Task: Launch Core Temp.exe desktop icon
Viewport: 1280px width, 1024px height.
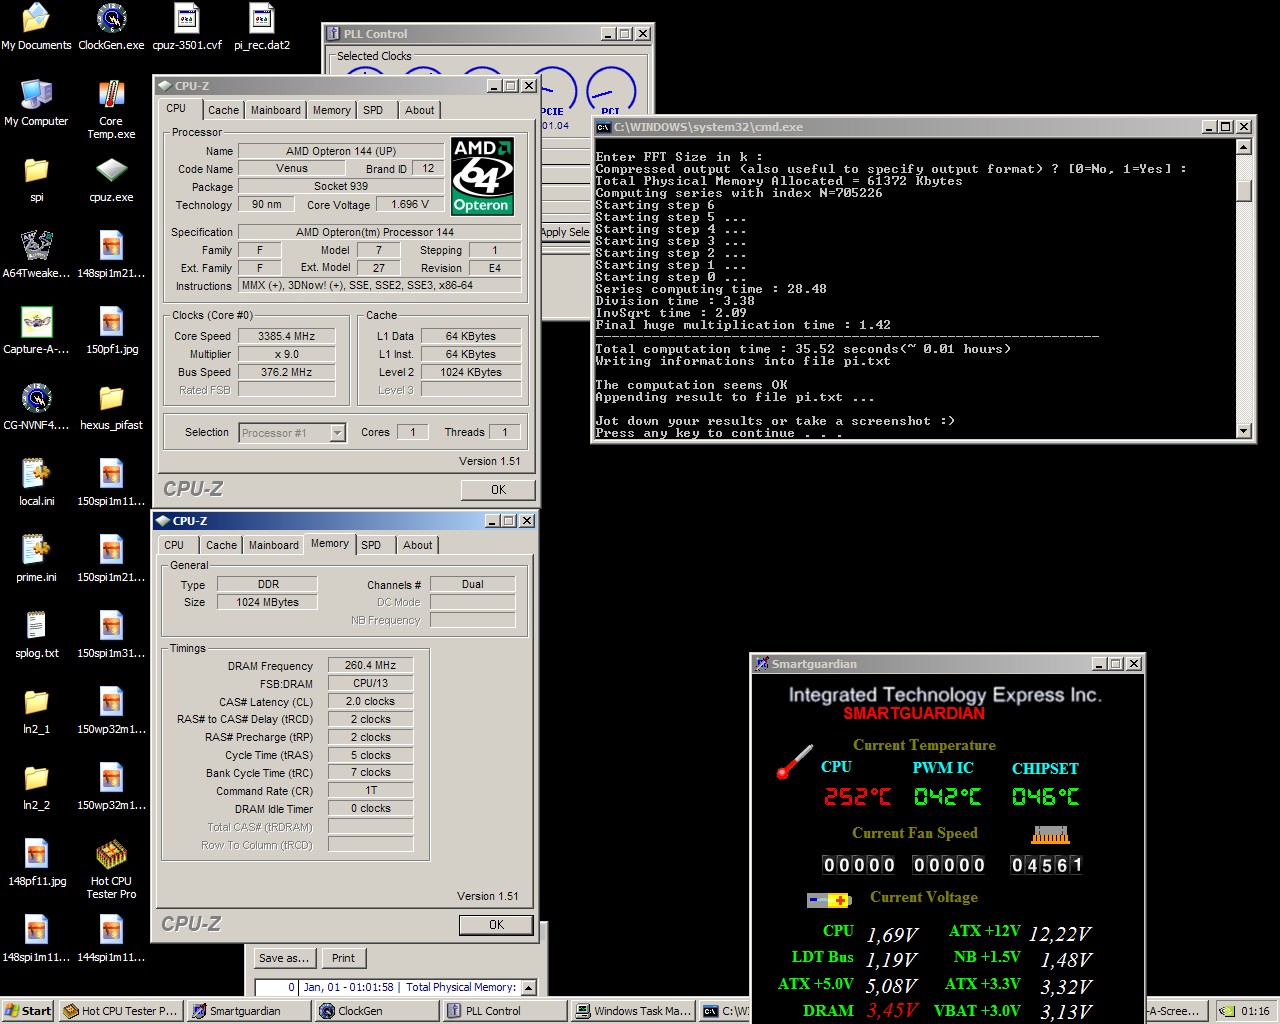Action: tap(111, 109)
